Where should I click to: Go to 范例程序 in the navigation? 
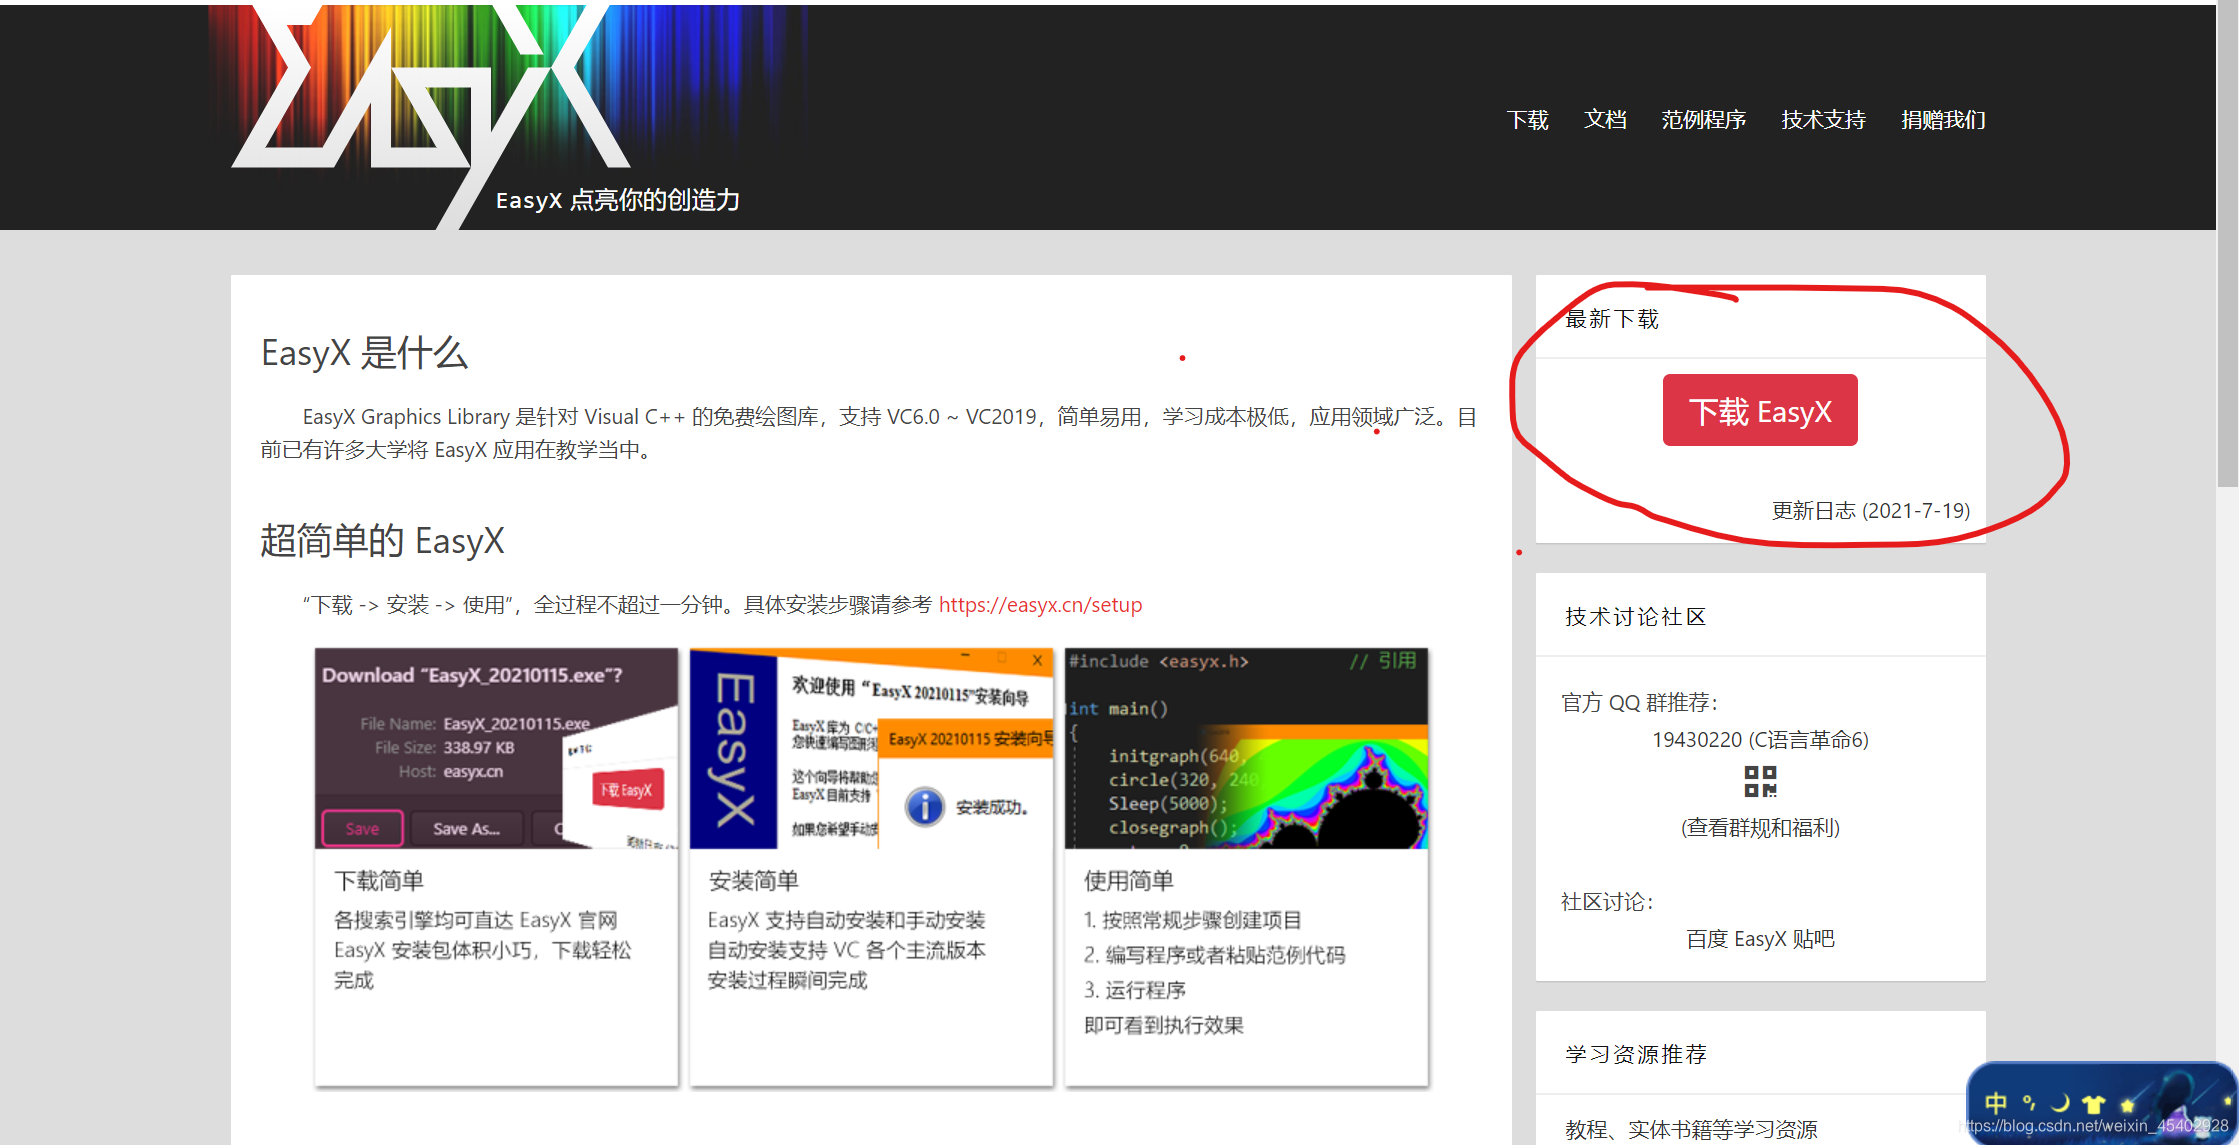[x=1703, y=120]
